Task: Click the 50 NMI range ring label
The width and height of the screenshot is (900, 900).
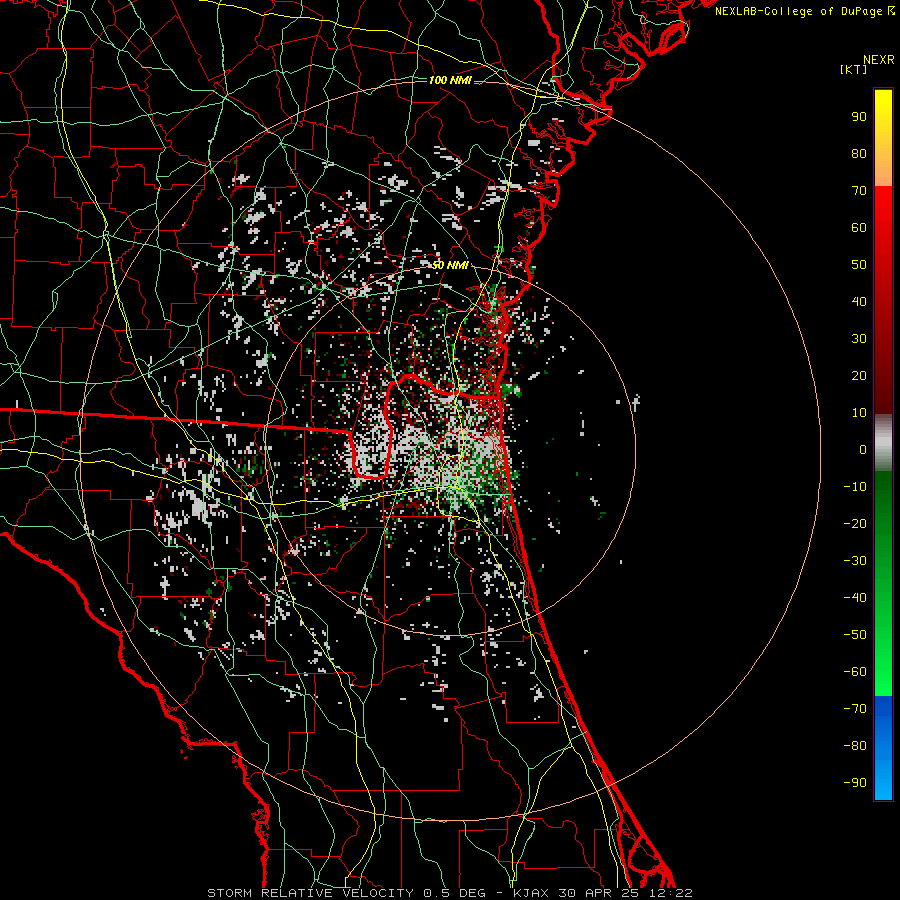Action: (450, 265)
